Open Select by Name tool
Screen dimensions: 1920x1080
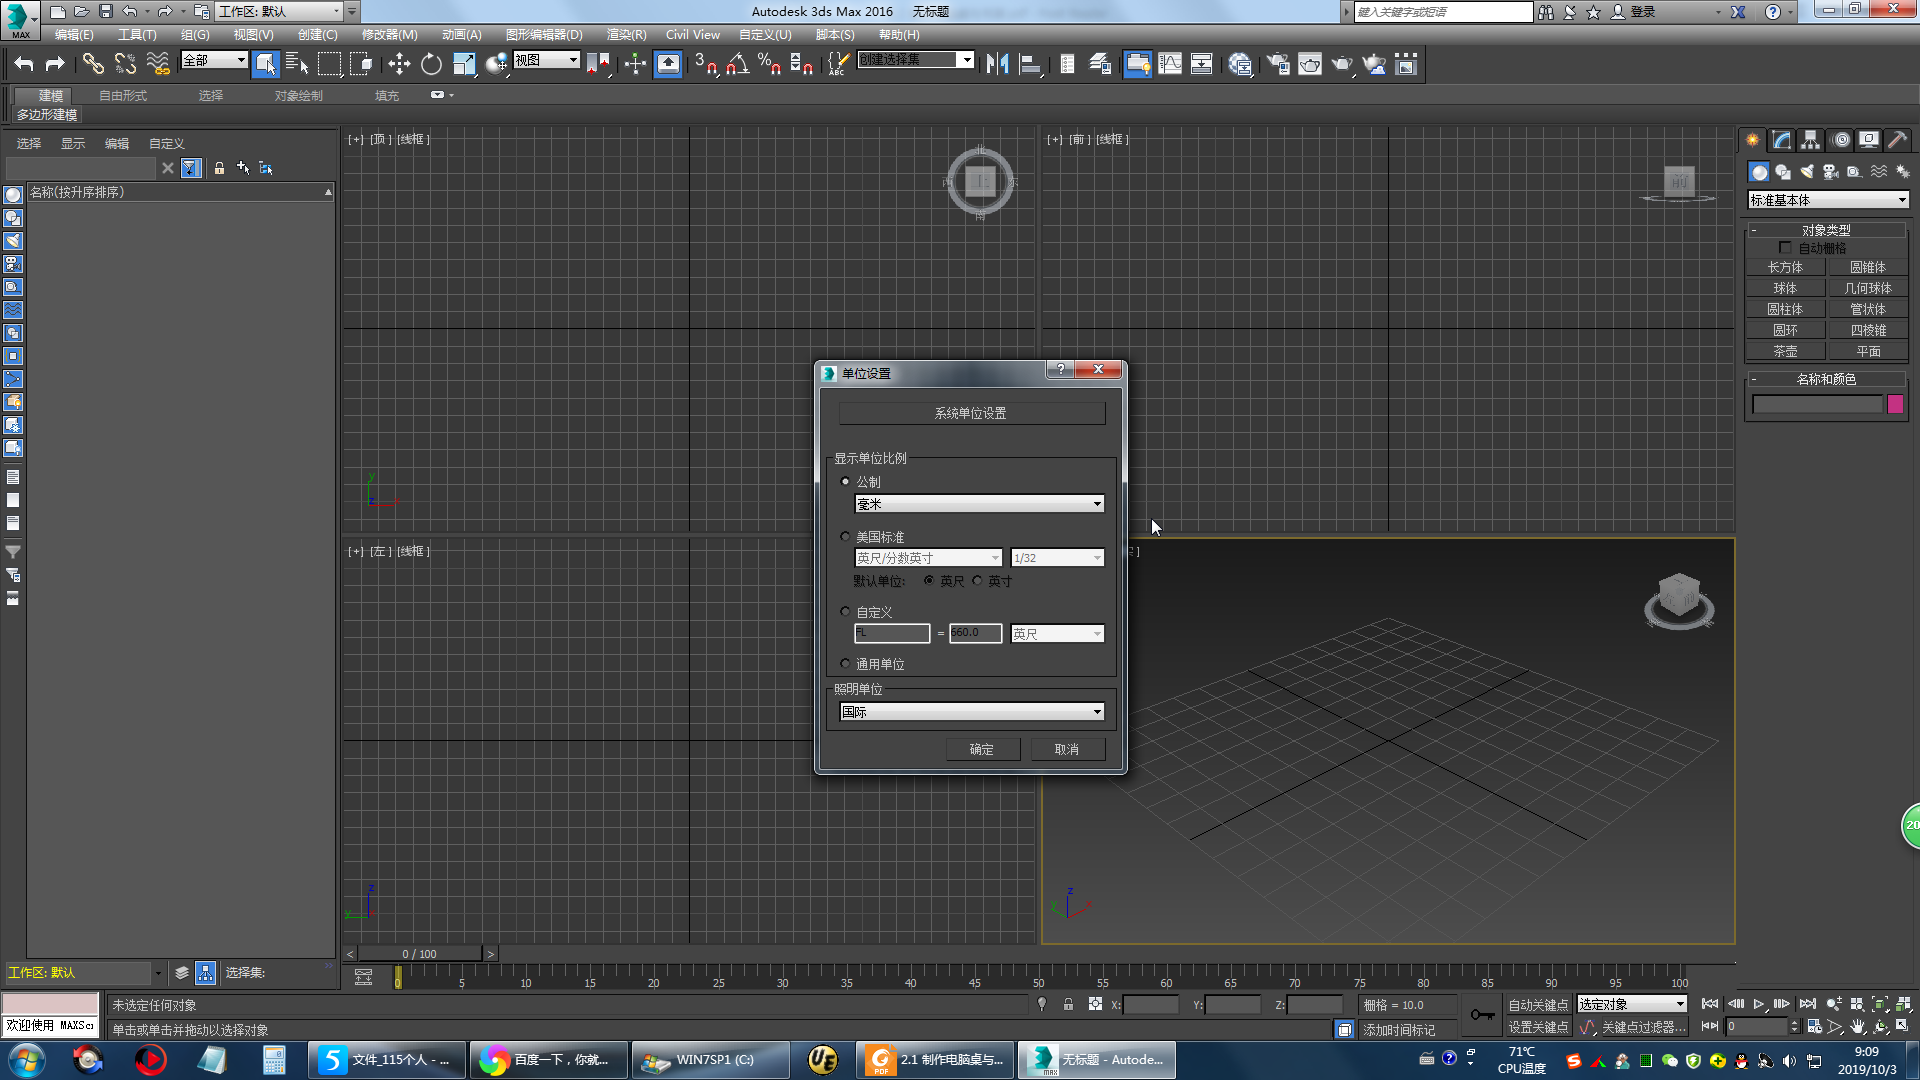pos(297,64)
